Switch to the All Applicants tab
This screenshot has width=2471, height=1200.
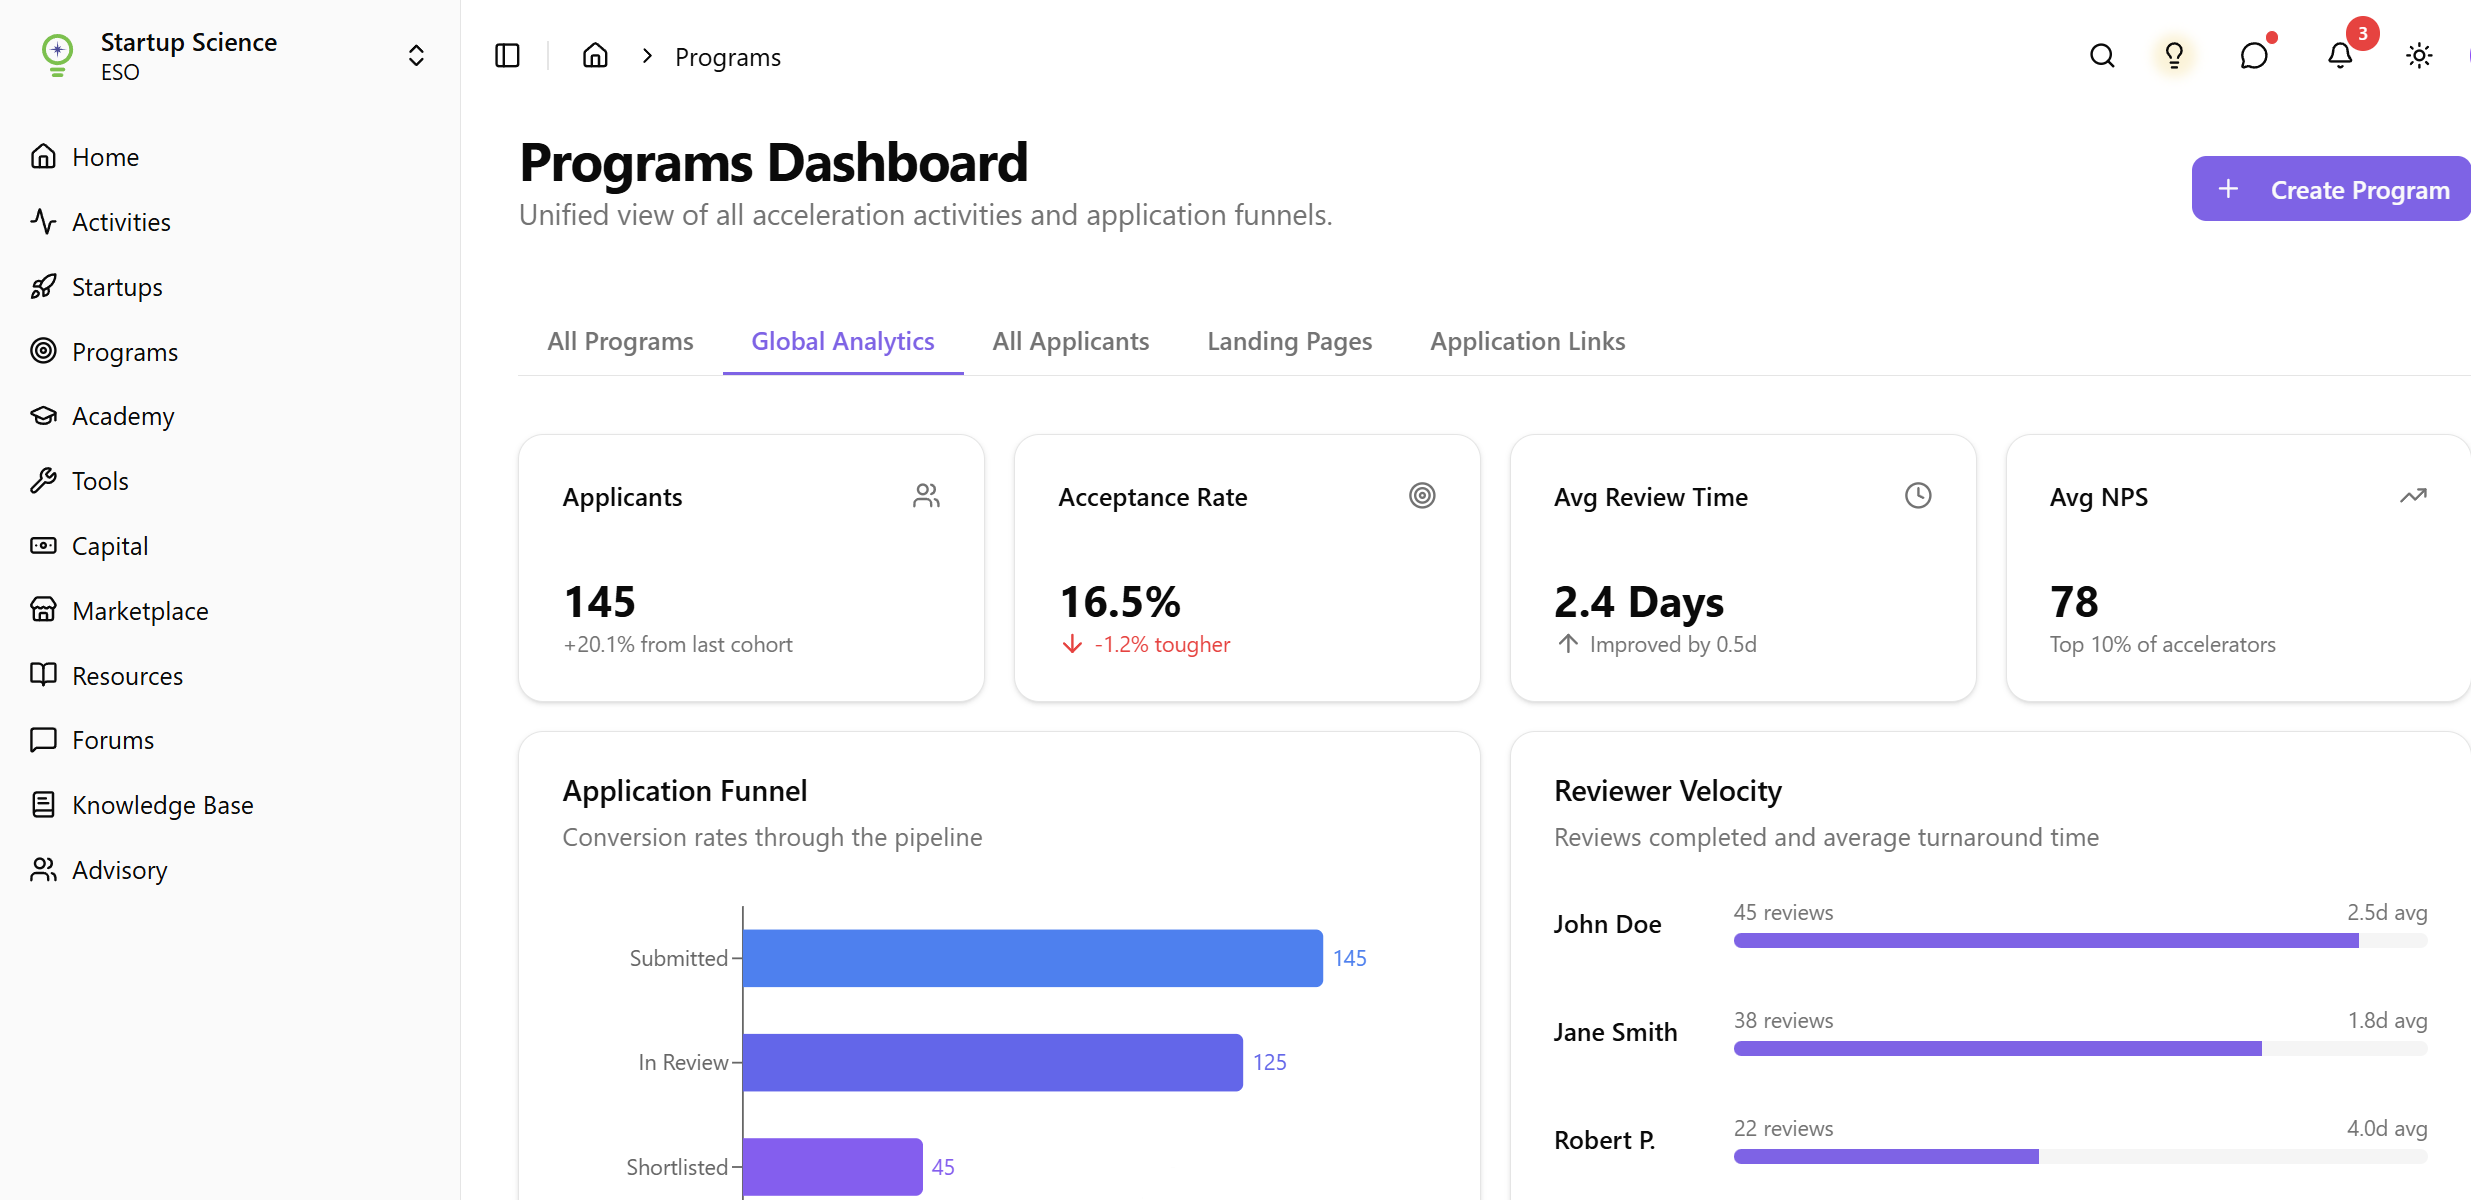click(1071, 341)
